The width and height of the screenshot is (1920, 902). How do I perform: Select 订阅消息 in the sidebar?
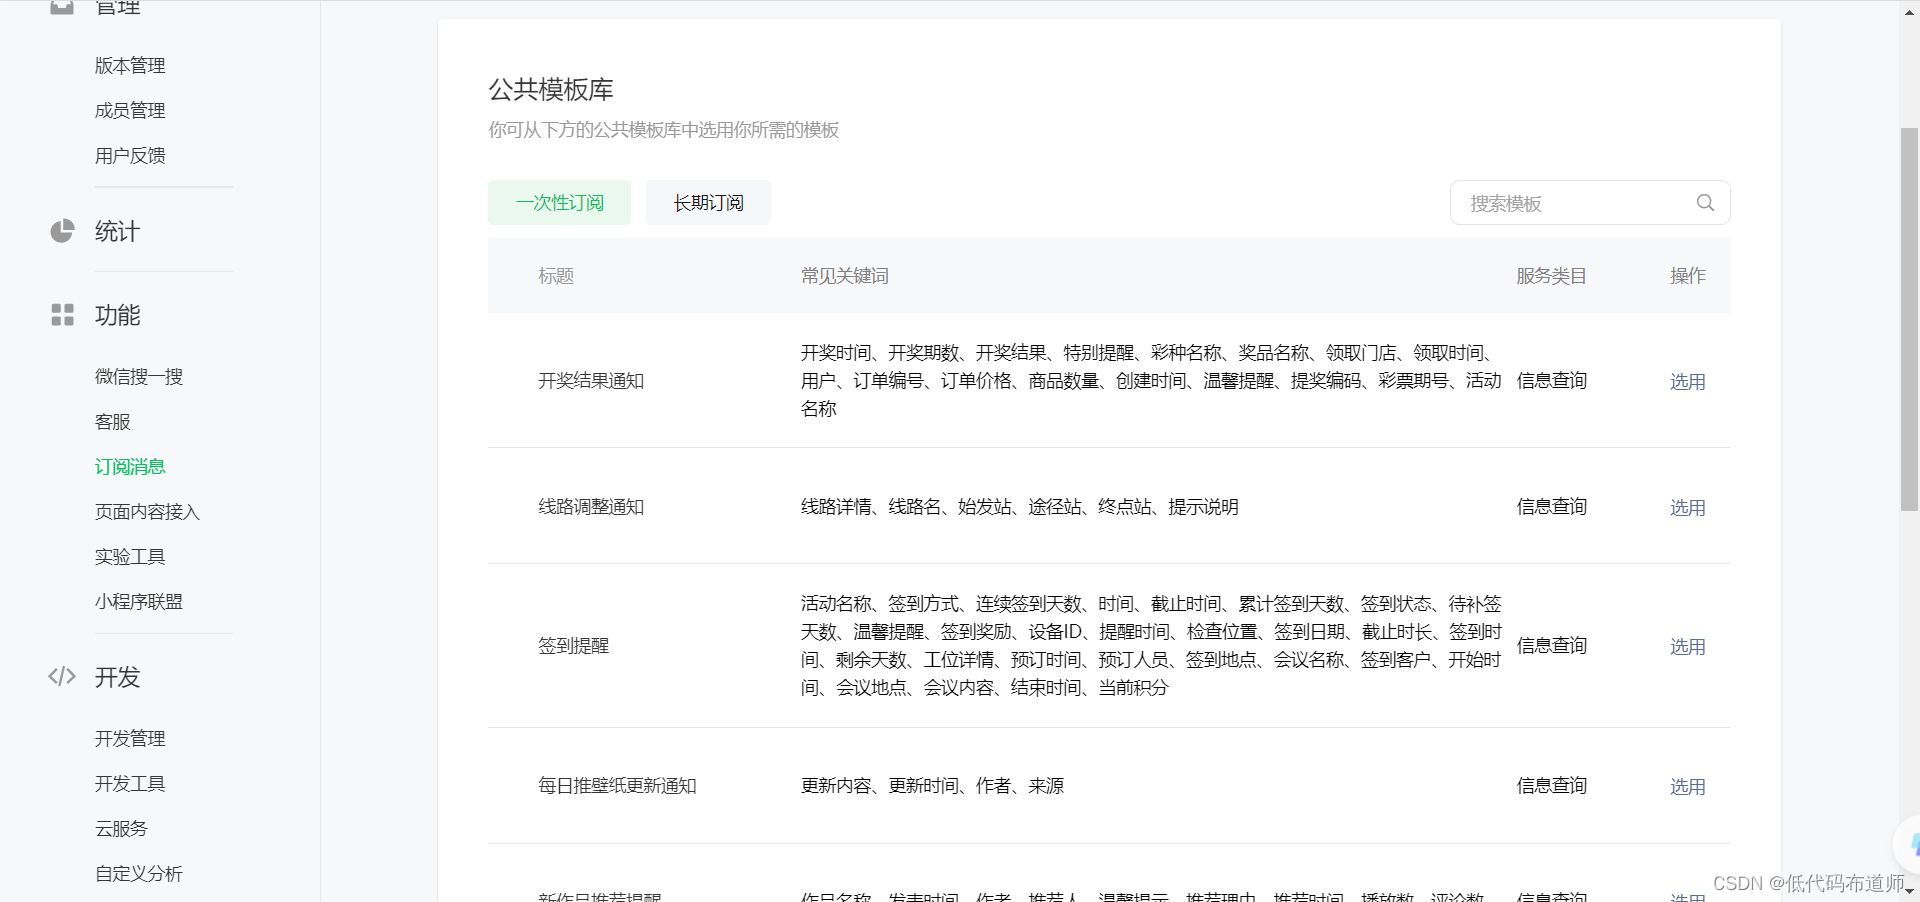[x=130, y=467]
